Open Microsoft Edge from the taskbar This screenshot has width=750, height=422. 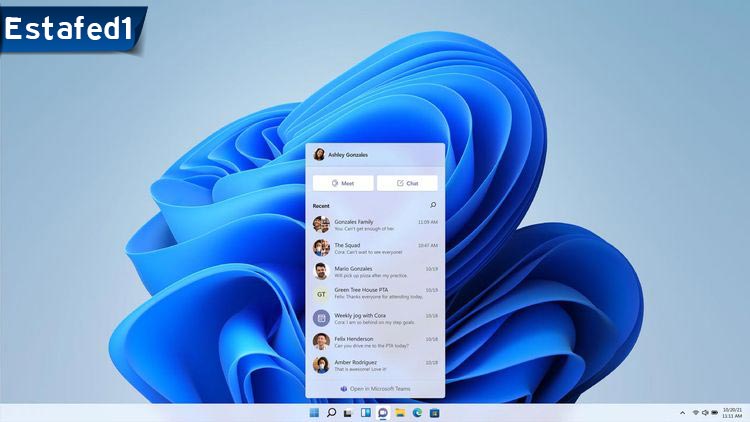tap(416, 413)
